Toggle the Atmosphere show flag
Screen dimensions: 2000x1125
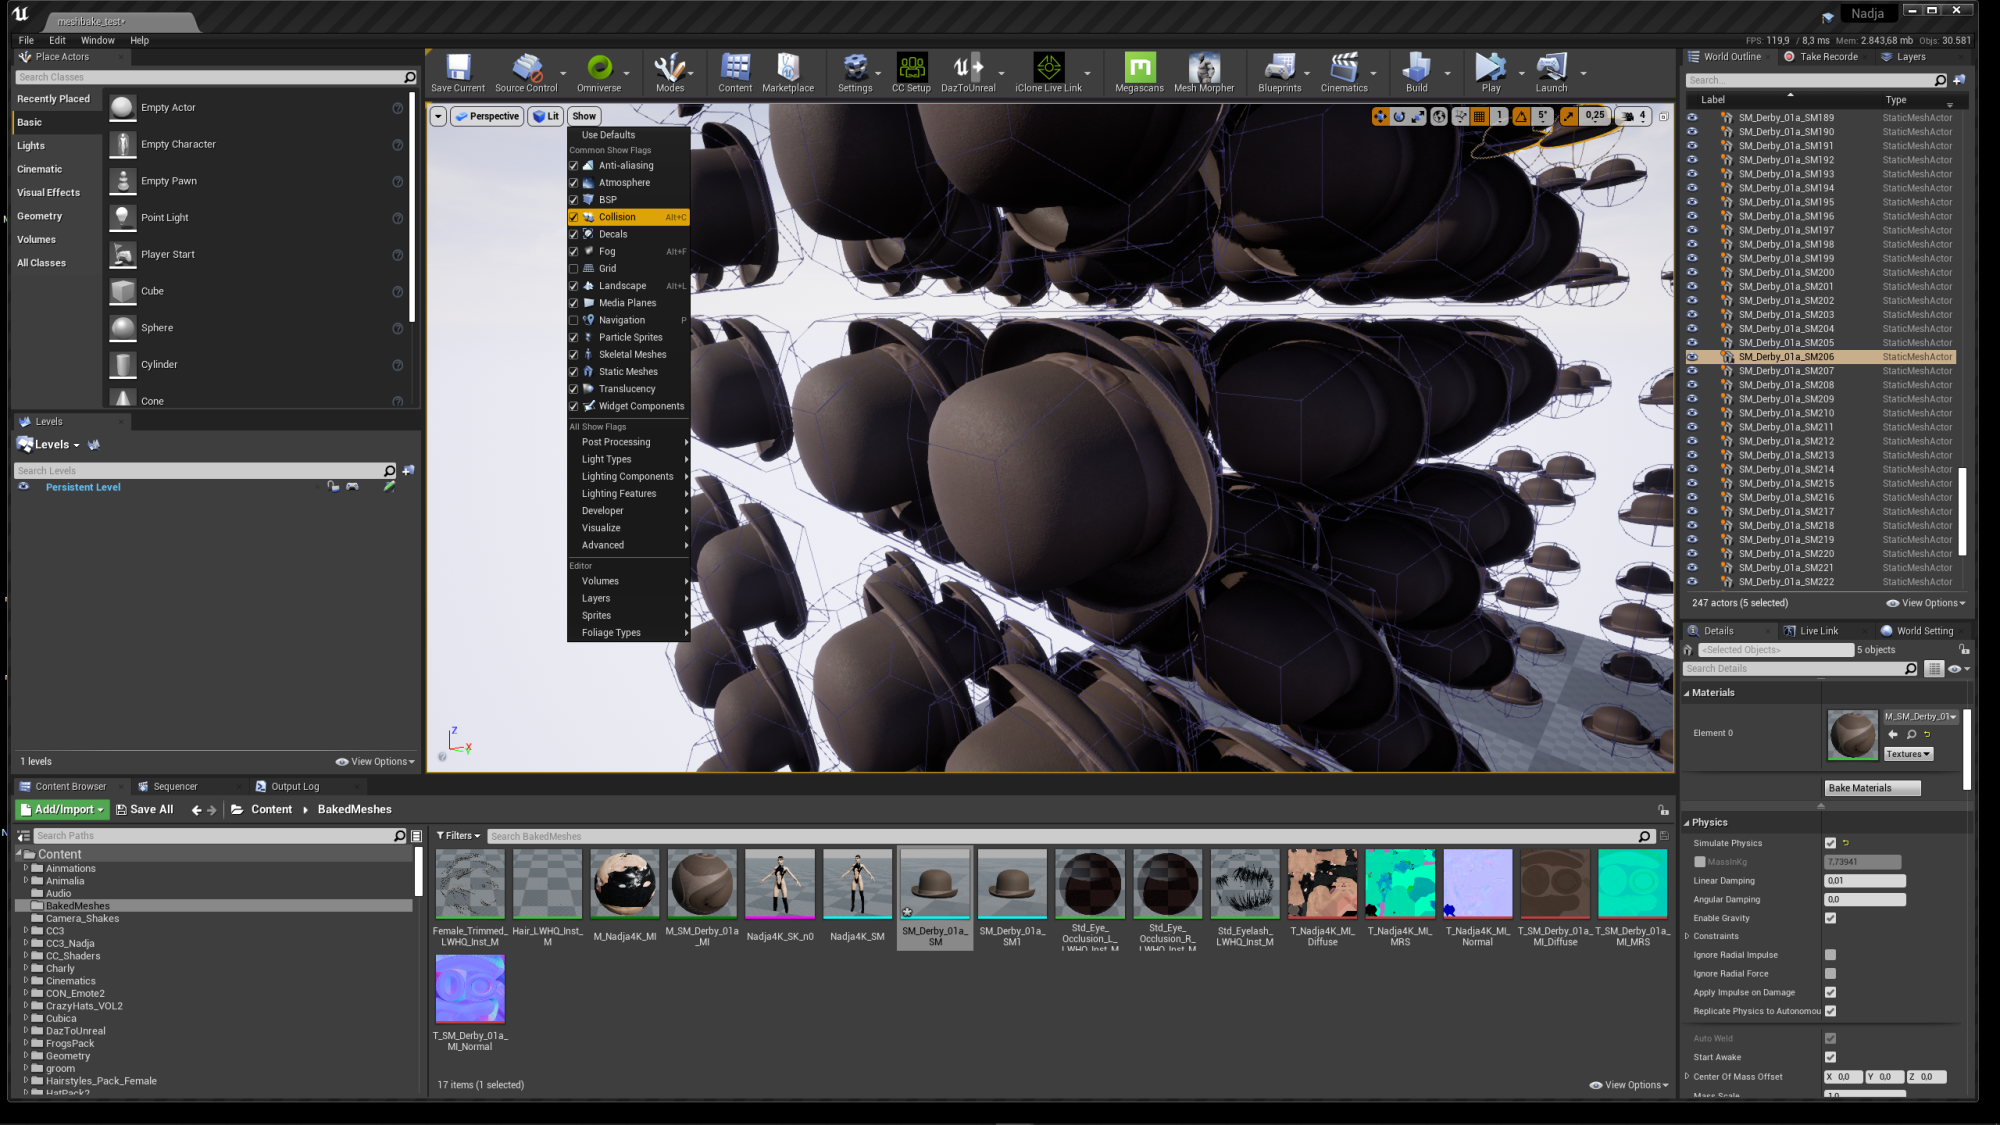coord(574,183)
